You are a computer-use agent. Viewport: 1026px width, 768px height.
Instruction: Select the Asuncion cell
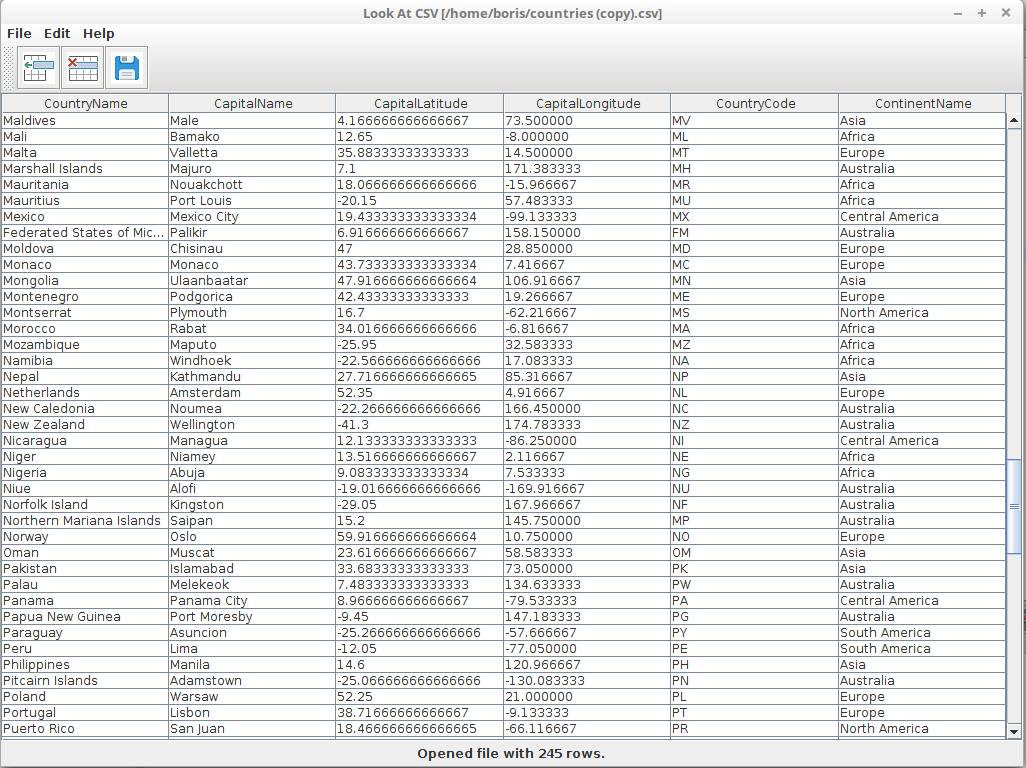tap(253, 633)
